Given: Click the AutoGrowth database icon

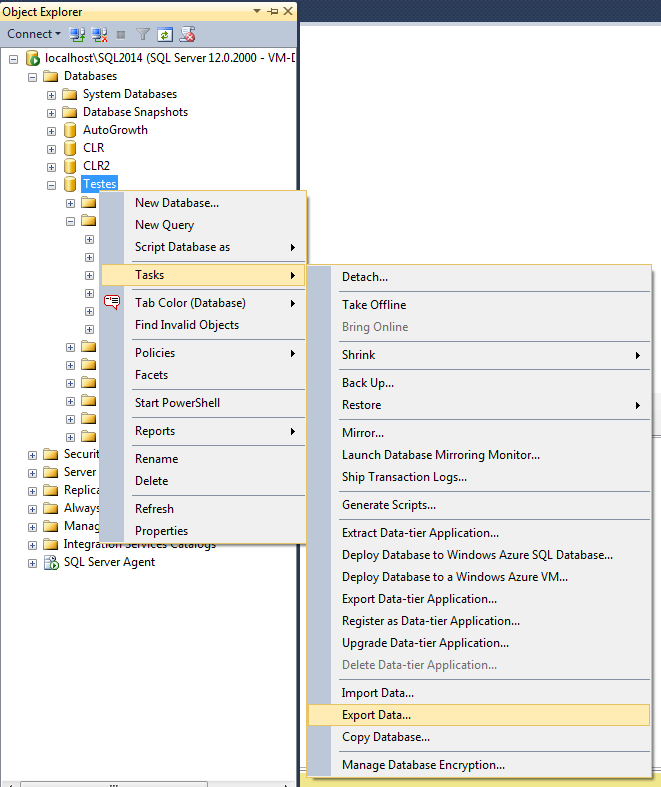Looking at the screenshot, I should 70,130.
